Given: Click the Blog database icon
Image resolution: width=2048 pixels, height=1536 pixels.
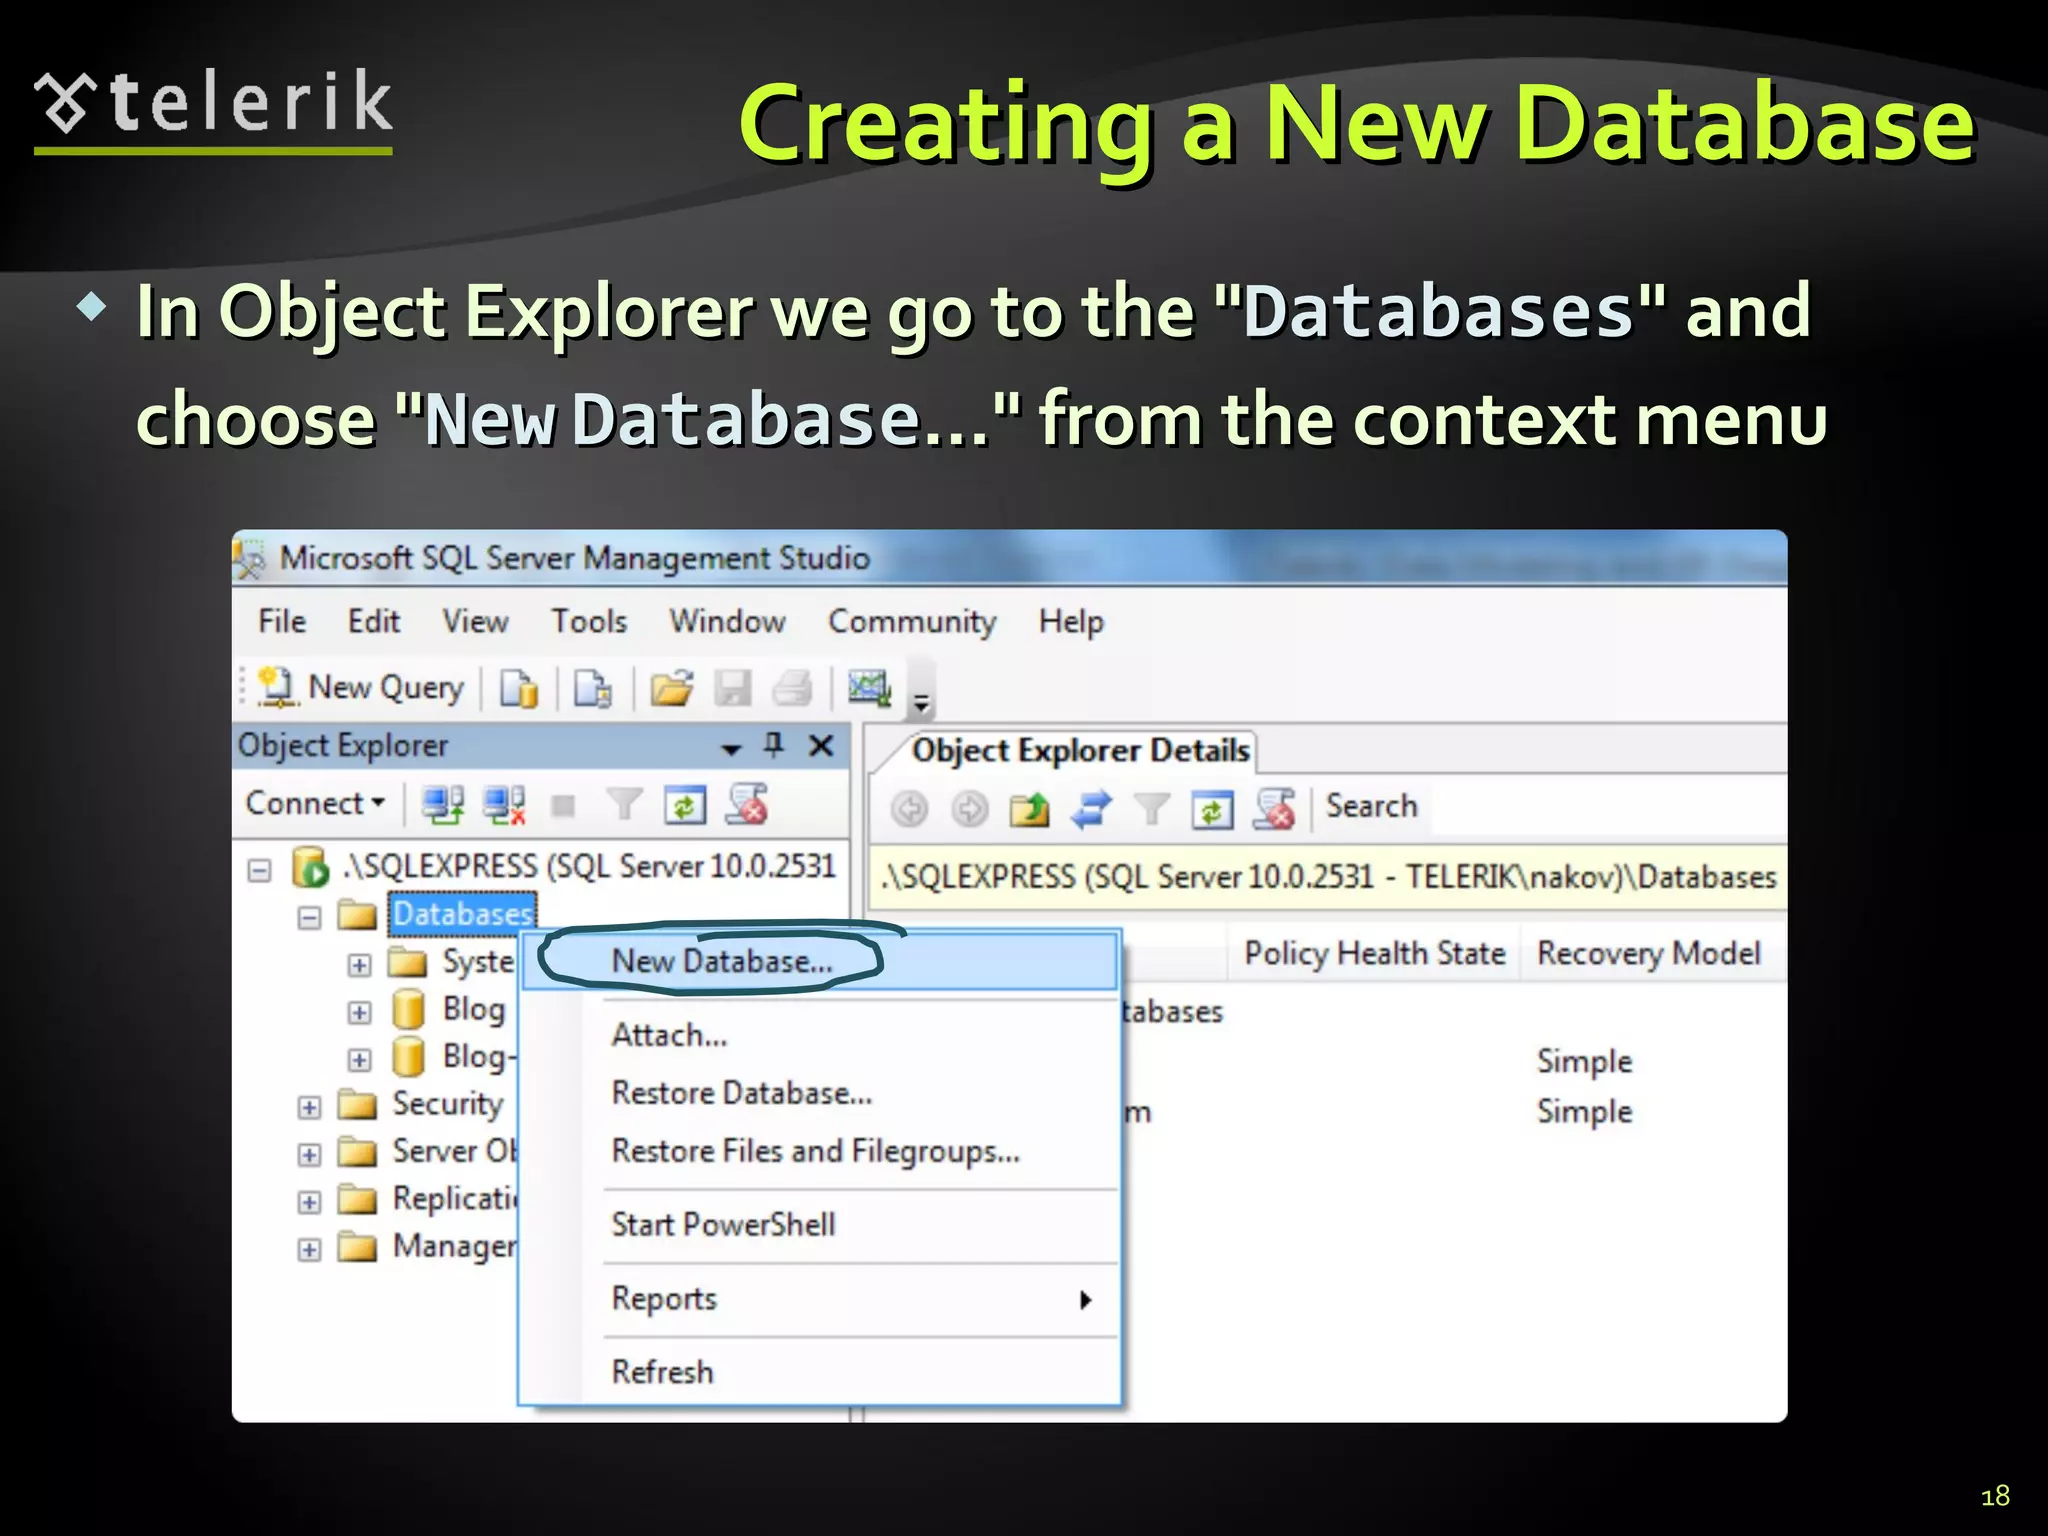Looking at the screenshot, I should 408,1010.
